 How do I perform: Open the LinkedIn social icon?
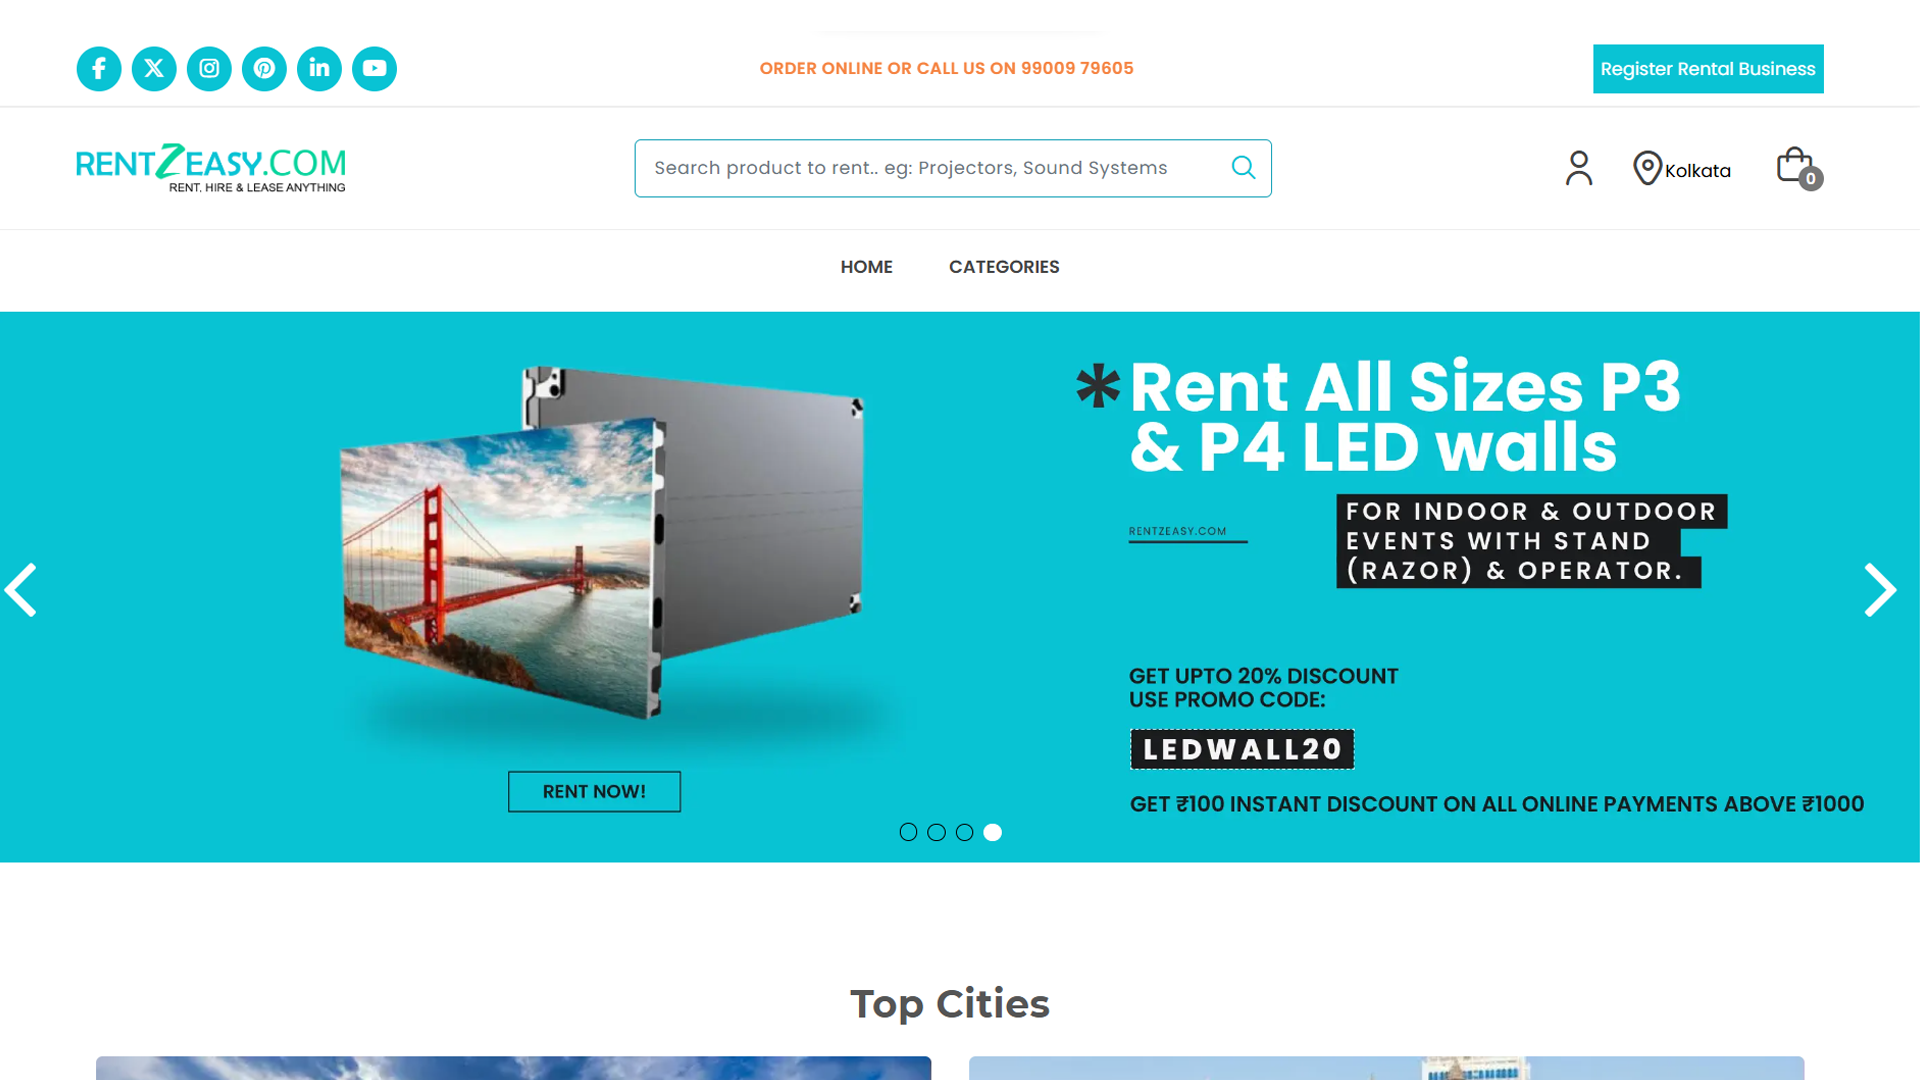point(319,69)
